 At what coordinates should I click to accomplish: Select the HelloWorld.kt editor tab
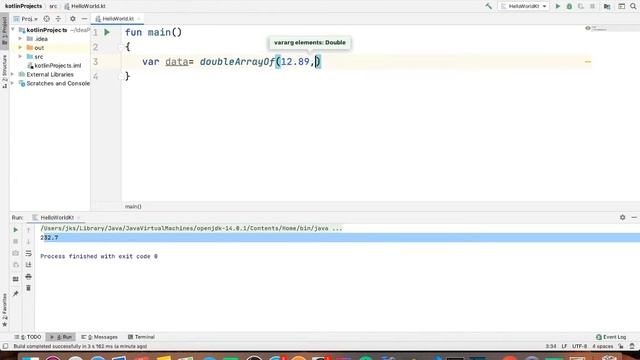117,19
